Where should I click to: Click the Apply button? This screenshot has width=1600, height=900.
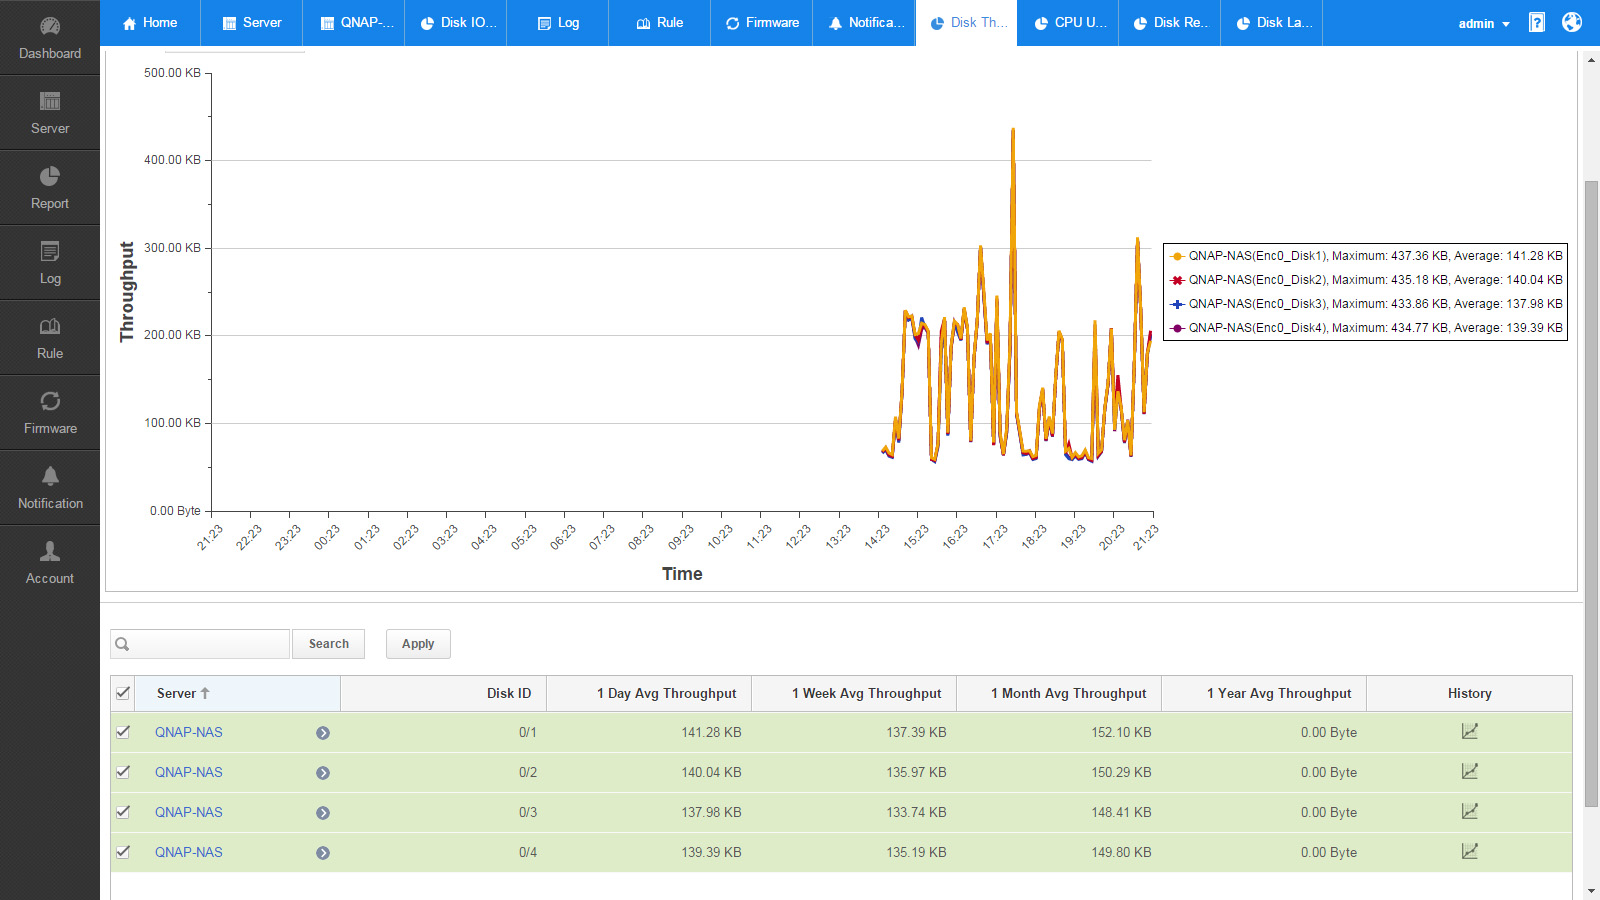tap(418, 644)
